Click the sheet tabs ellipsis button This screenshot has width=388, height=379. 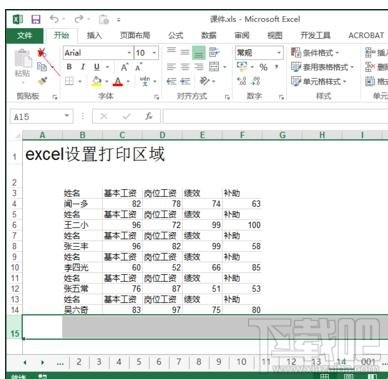coord(60,363)
